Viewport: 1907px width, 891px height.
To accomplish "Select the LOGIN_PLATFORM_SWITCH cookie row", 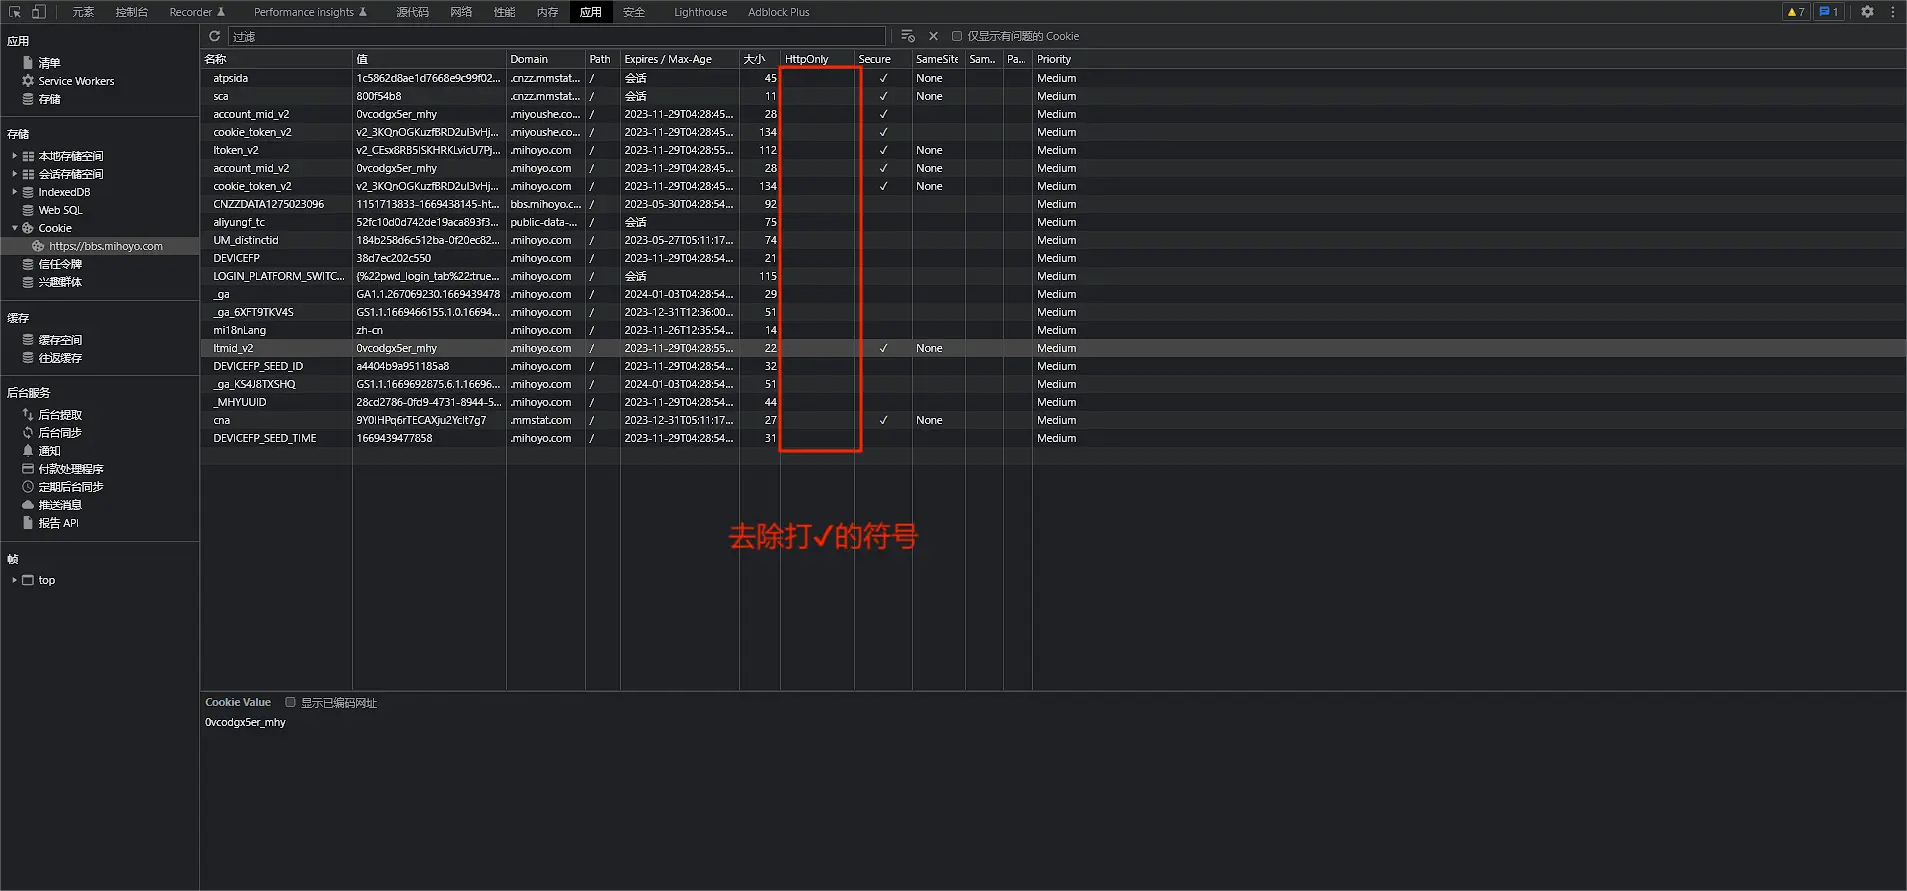I will pyautogui.click(x=1053, y=276).
